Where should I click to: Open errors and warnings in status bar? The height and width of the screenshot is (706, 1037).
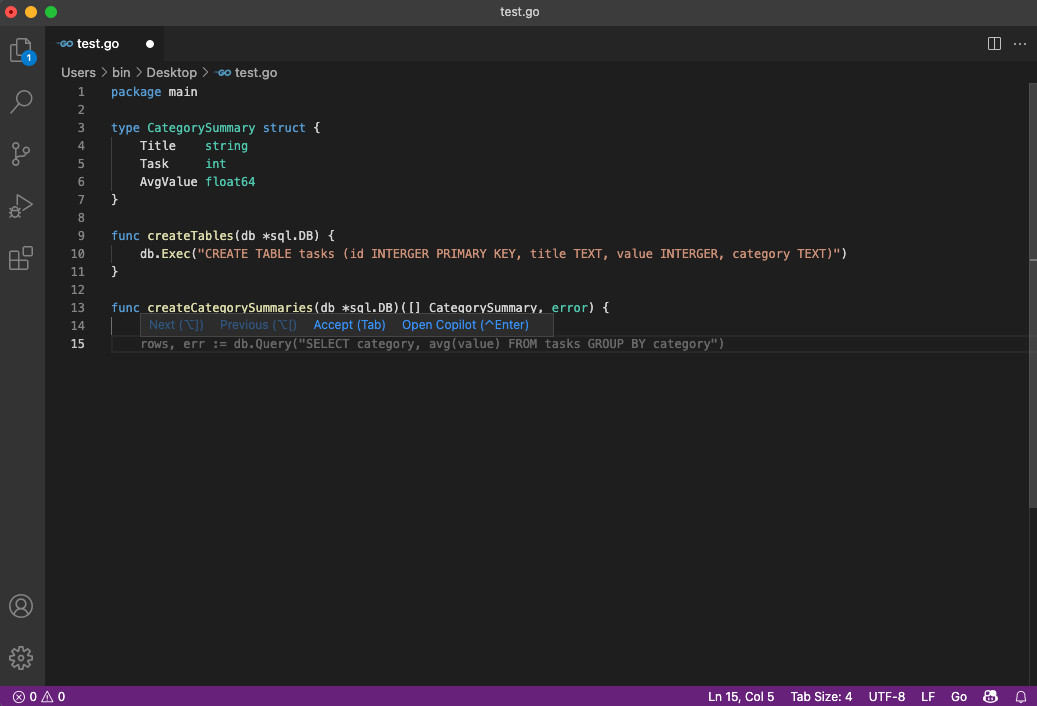[39, 696]
